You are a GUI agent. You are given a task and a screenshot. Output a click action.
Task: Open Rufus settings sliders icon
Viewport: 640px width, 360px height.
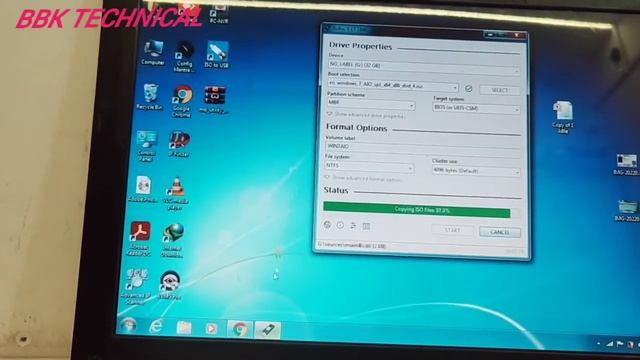pos(353,225)
